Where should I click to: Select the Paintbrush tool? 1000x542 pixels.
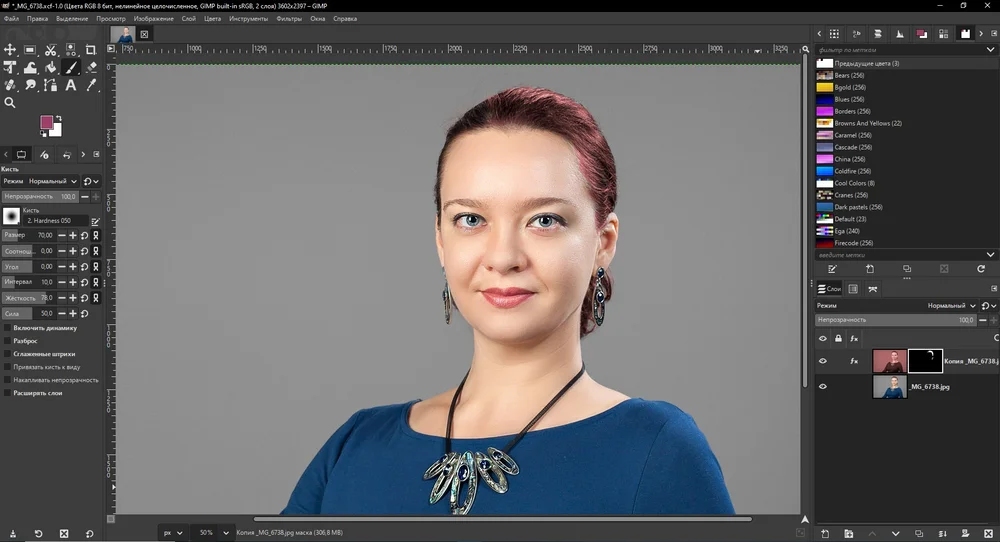71,68
